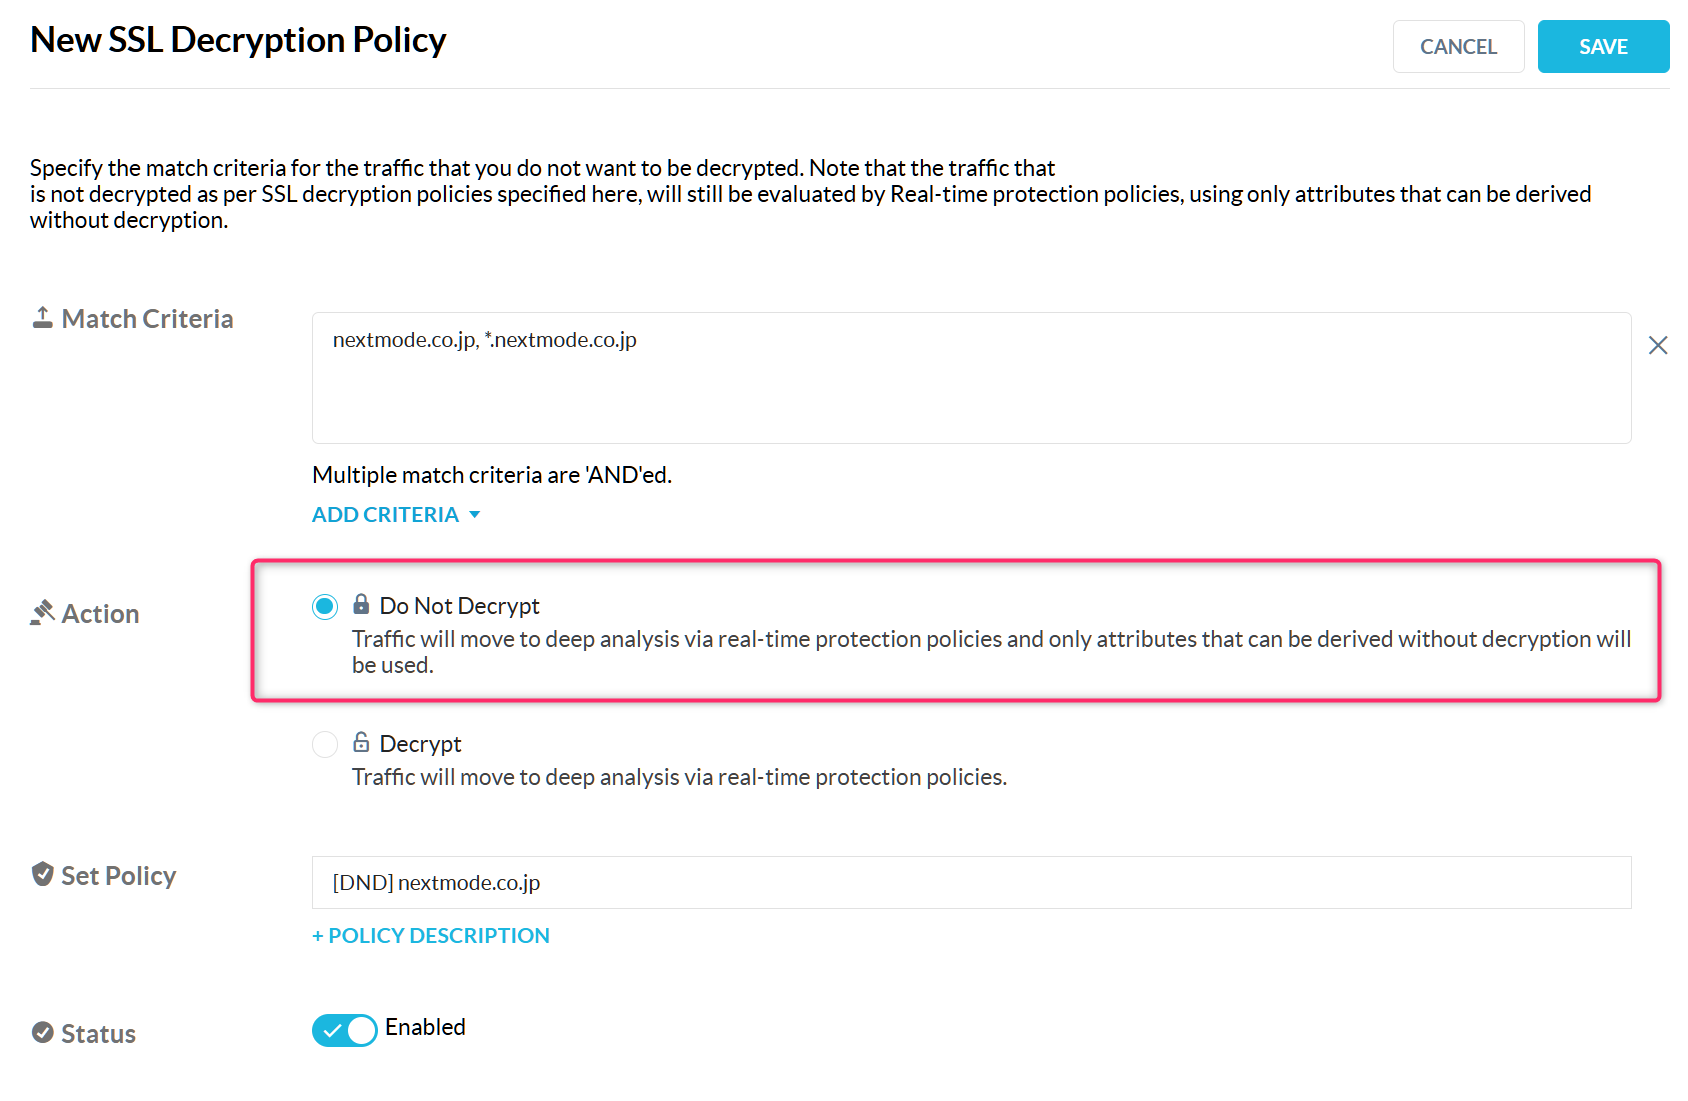This screenshot has height=1101, width=1688.
Task: Remove the match criteria with the X icon
Action: (1657, 345)
